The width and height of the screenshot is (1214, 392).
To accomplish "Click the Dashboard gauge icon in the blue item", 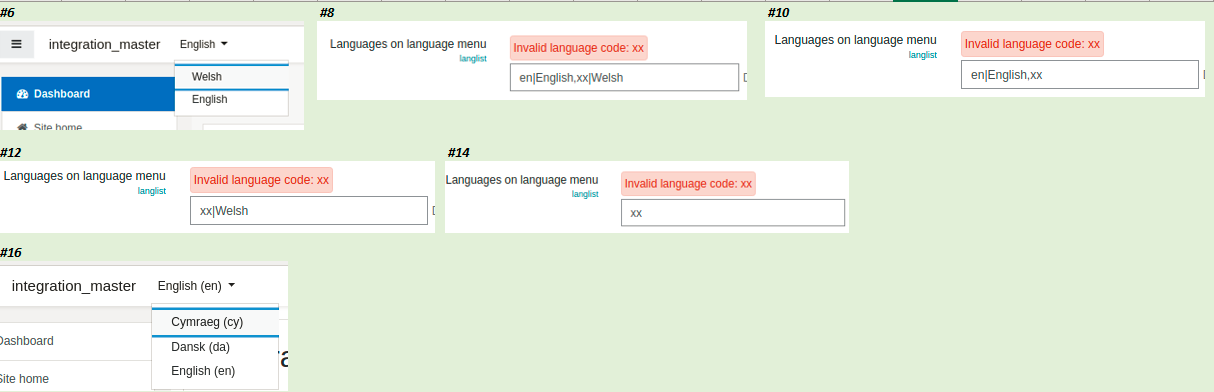I will point(23,94).
